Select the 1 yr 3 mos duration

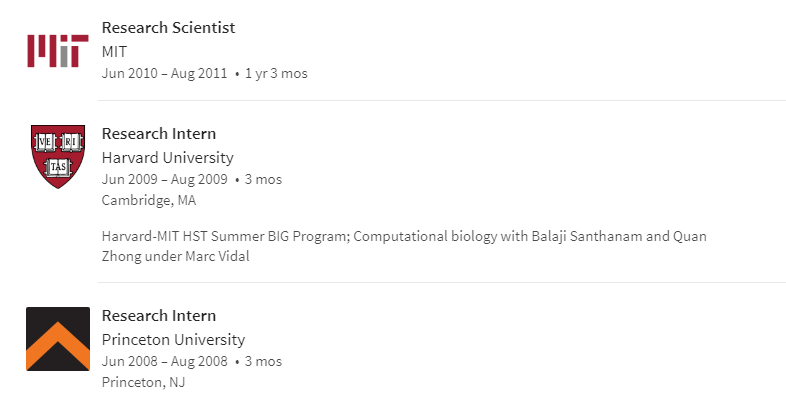(276, 73)
